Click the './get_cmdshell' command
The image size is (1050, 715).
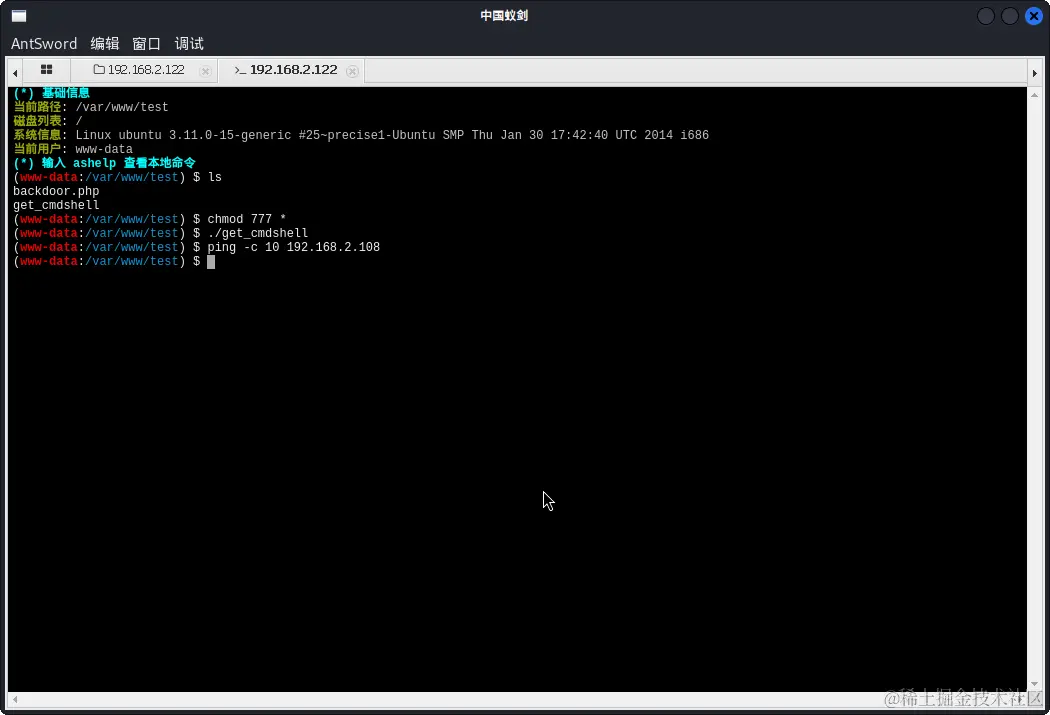258,233
